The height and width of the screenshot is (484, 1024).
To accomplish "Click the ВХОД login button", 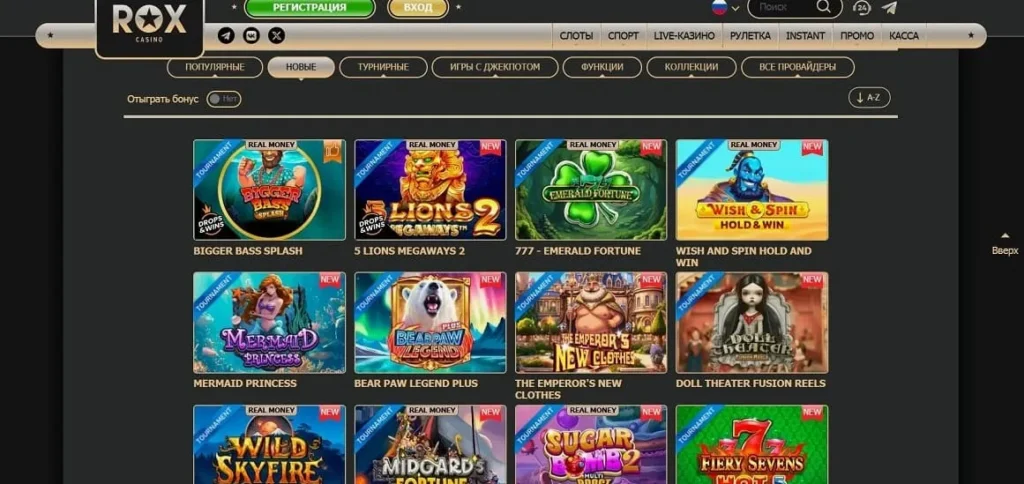I will [418, 8].
